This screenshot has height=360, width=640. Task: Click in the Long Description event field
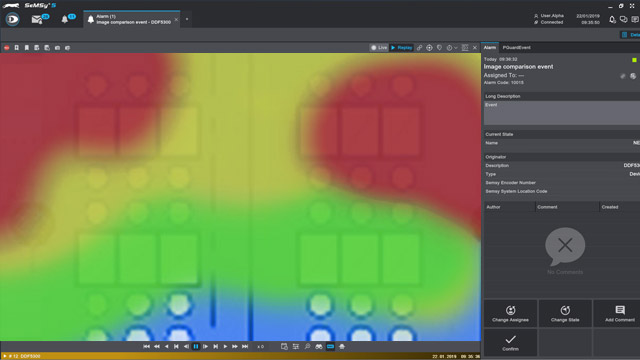[x=562, y=113]
